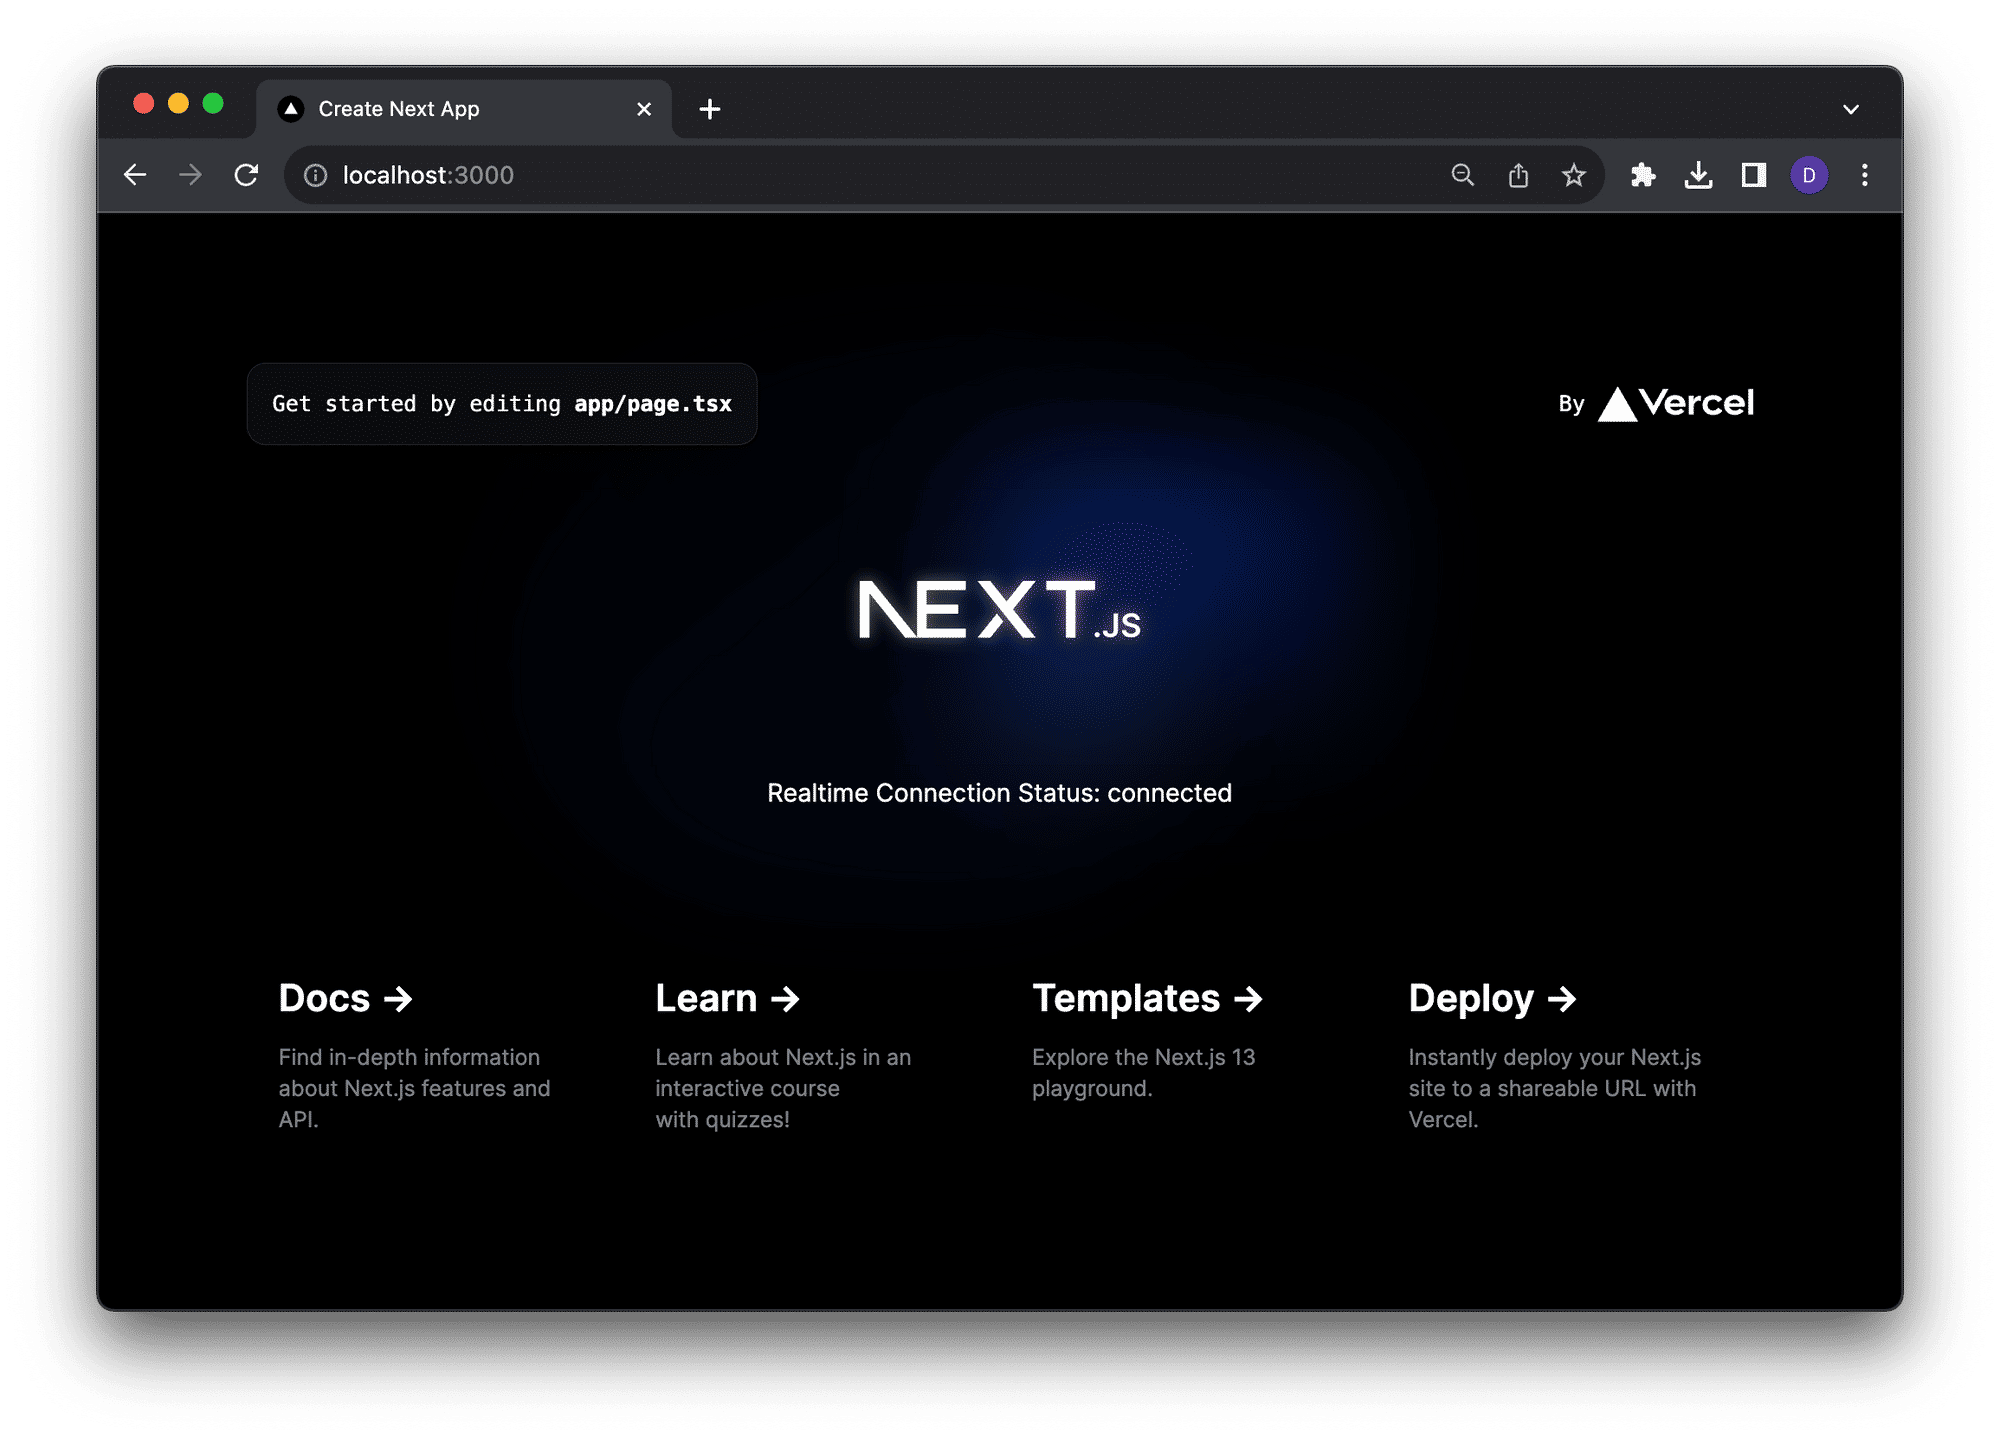Open a new tab with plus button
The height and width of the screenshot is (1439, 2000).
click(710, 109)
